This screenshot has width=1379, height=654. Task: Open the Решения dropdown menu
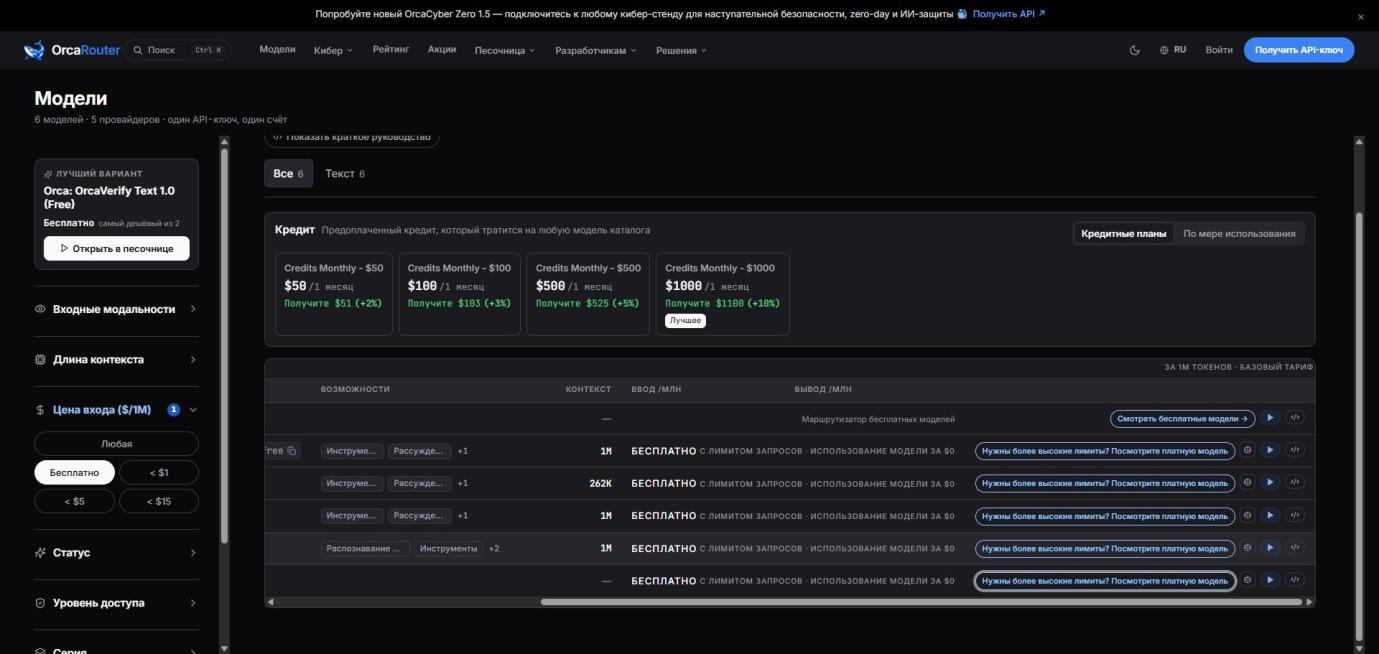coord(681,50)
